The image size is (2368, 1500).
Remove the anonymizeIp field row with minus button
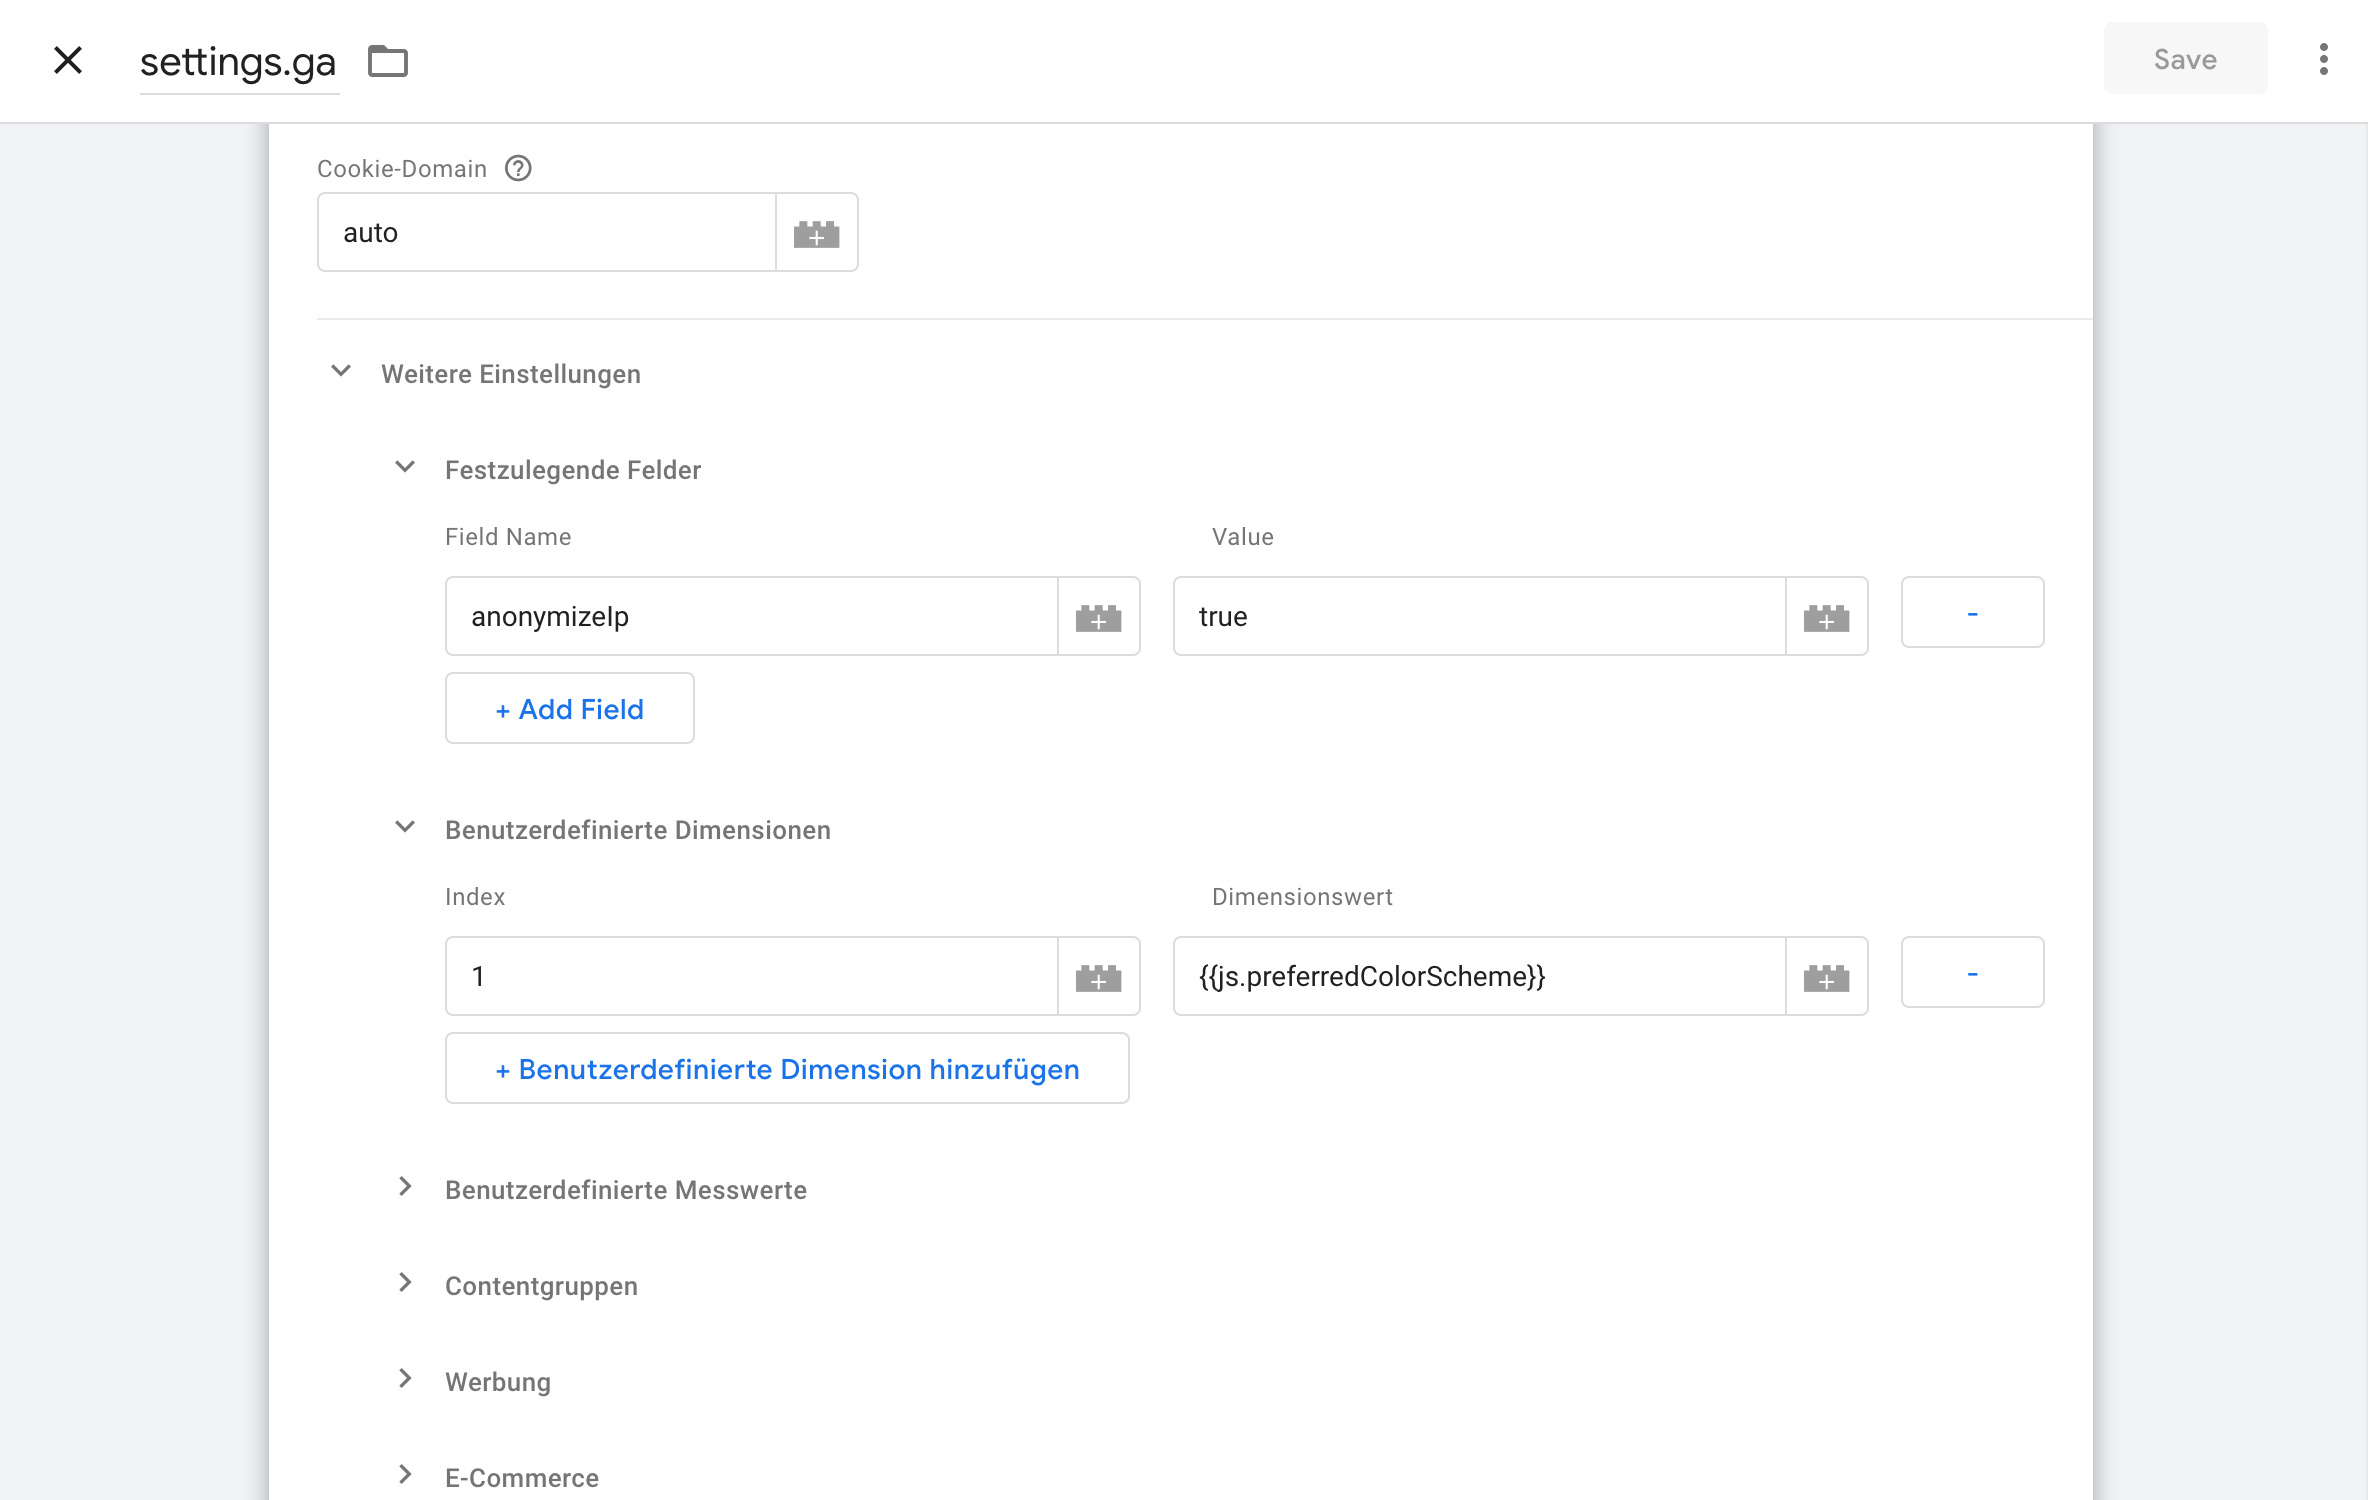point(1972,613)
